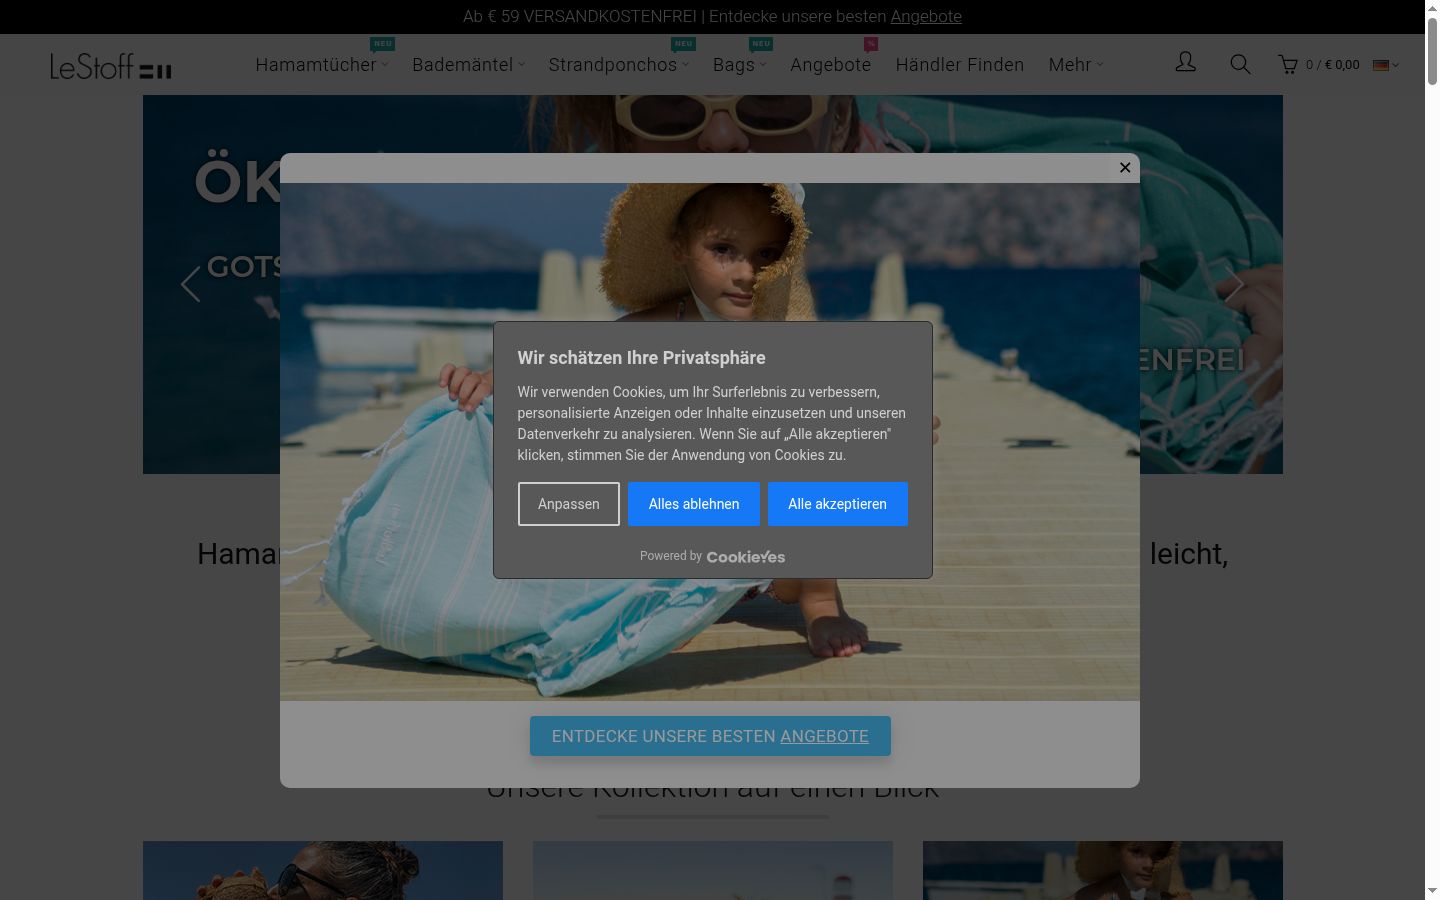The image size is (1440, 900).
Task: Close the promotional popup
Action: pyautogui.click(x=1125, y=167)
